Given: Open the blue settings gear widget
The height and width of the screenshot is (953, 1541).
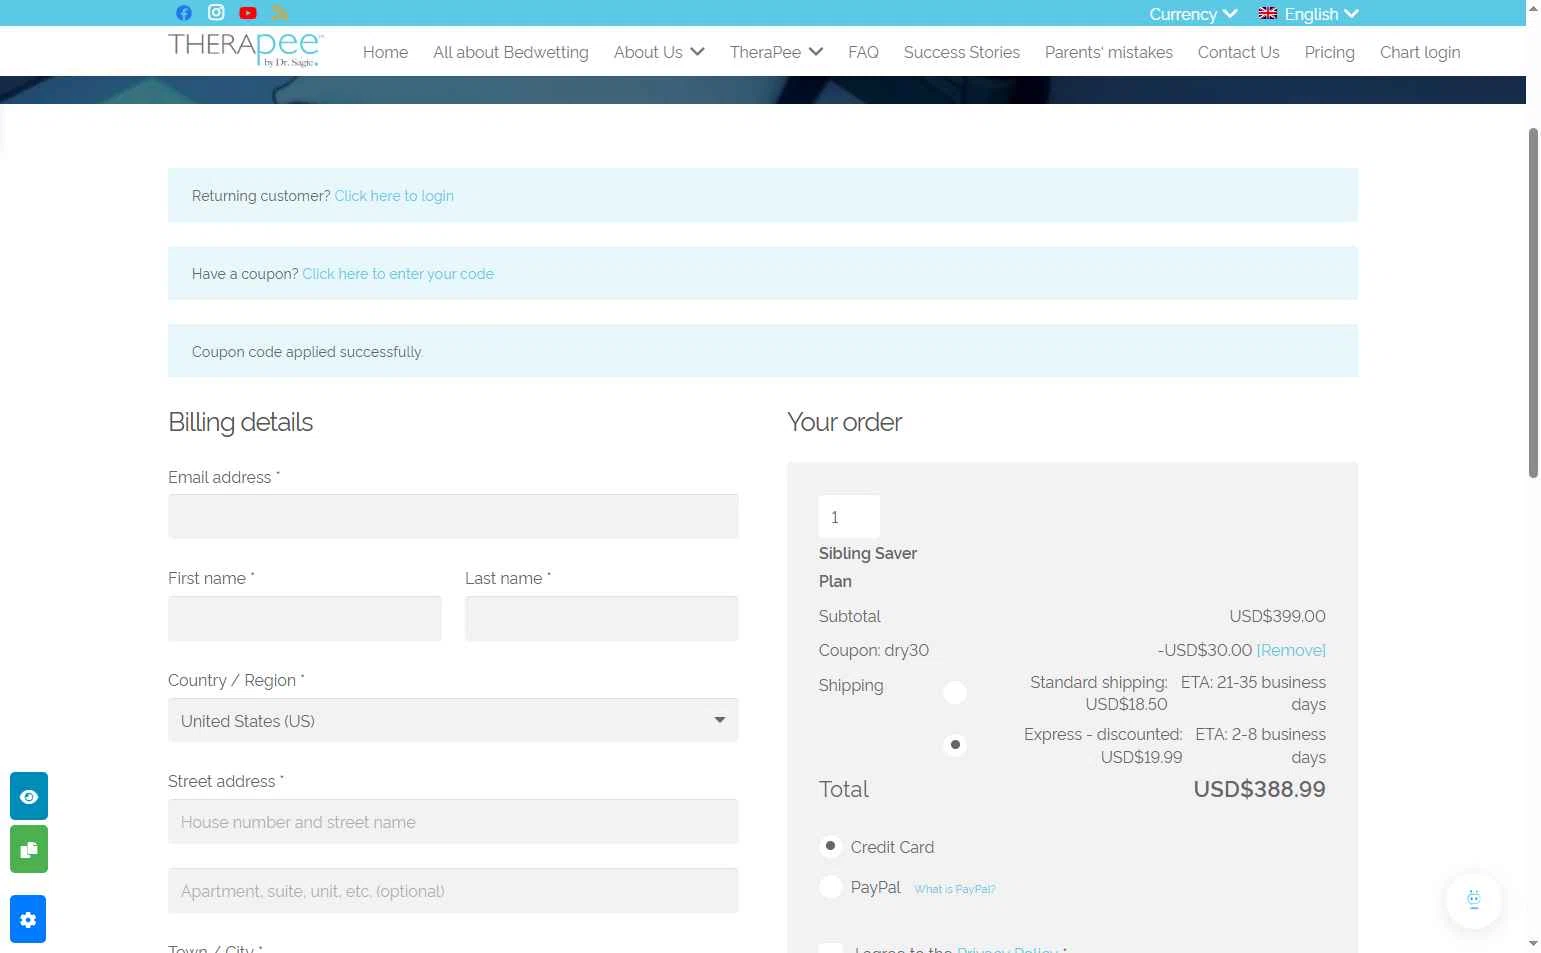Looking at the screenshot, I should click(28, 919).
